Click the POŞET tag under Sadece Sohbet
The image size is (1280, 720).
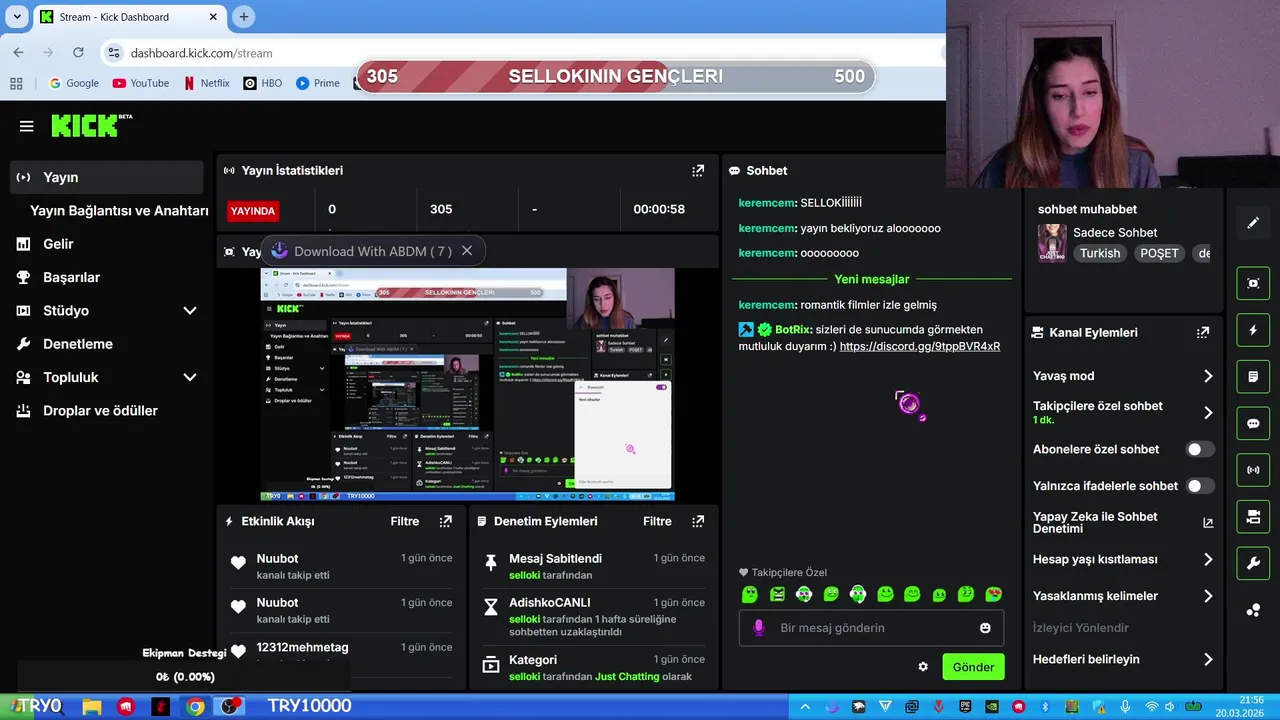(1159, 253)
